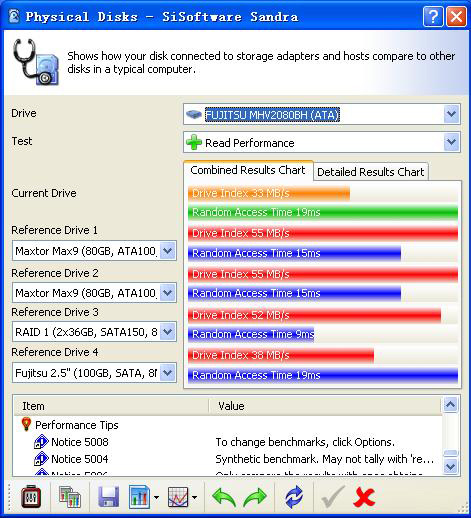
Task: Click the Notice 5008 info icon
Action: point(41,442)
